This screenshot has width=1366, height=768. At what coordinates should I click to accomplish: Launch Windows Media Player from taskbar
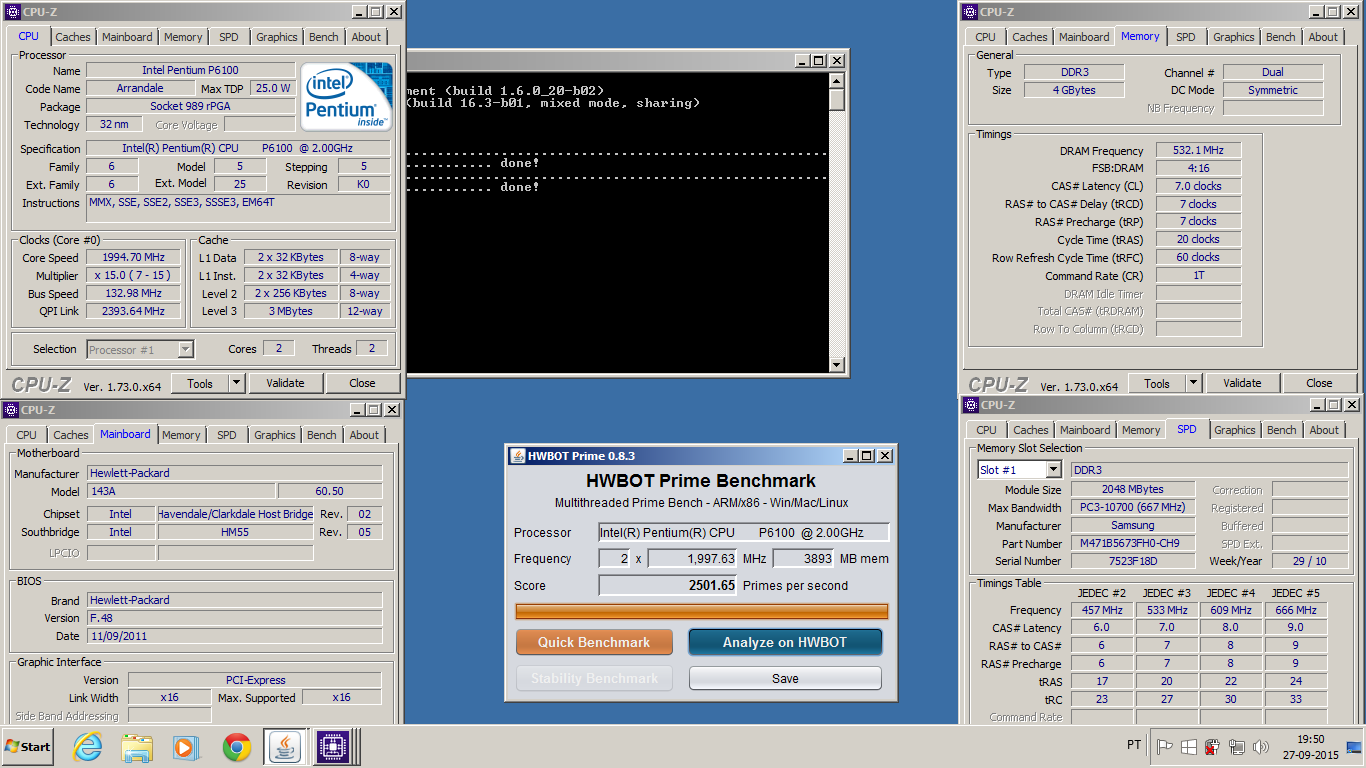[x=185, y=747]
